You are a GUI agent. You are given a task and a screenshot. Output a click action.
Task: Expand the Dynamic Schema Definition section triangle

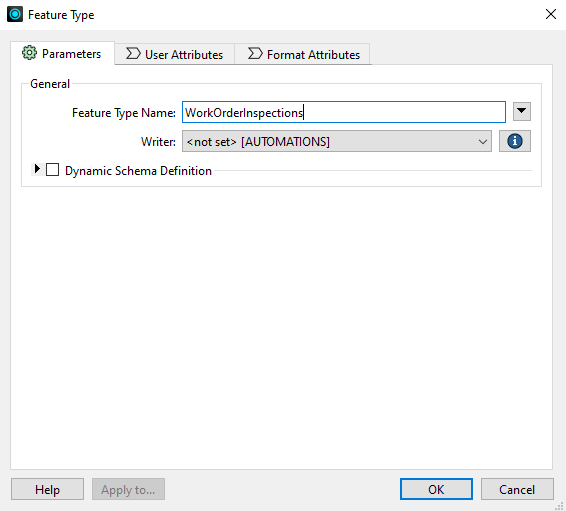(37, 169)
